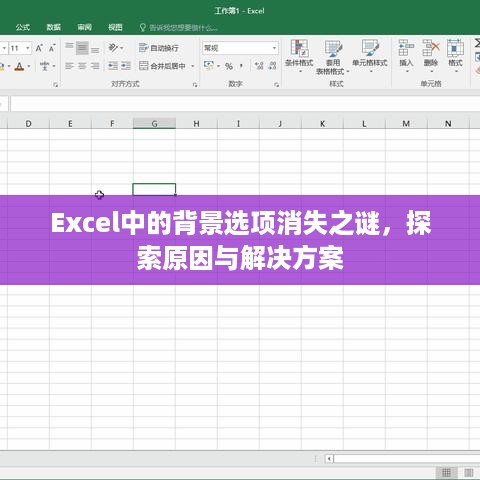The width and height of the screenshot is (480, 480).
Task: Click the decrease decimal icon
Action: [x=272, y=66]
